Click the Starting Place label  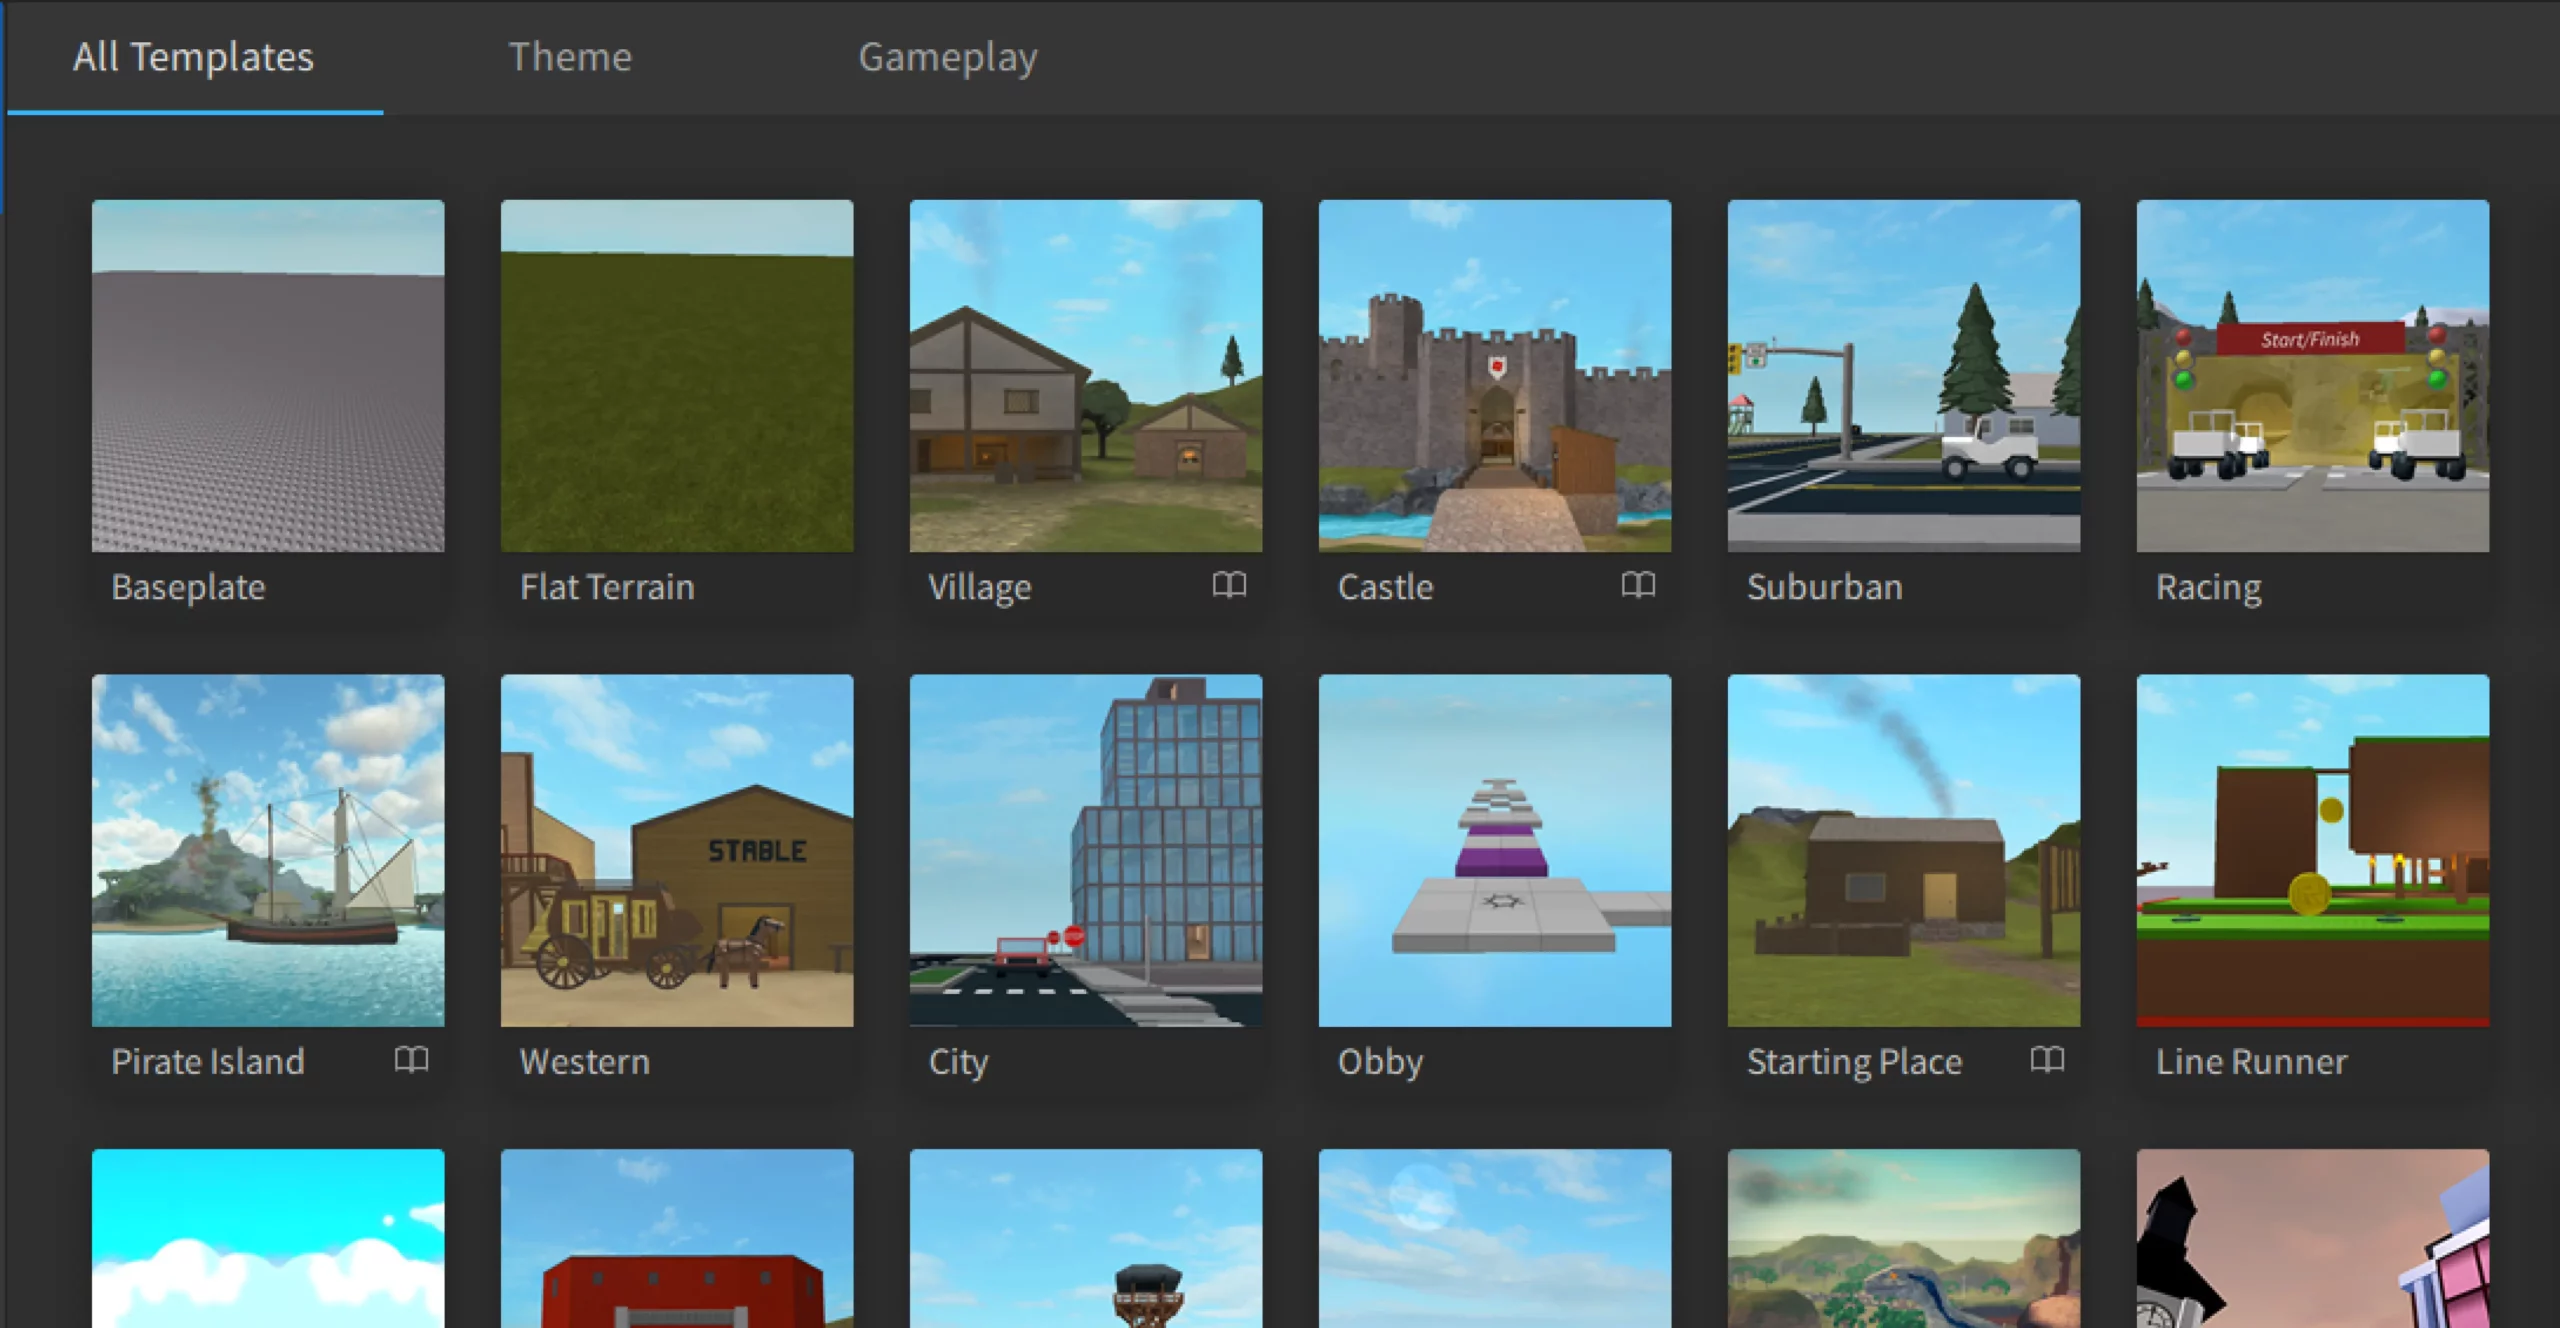[1854, 1062]
